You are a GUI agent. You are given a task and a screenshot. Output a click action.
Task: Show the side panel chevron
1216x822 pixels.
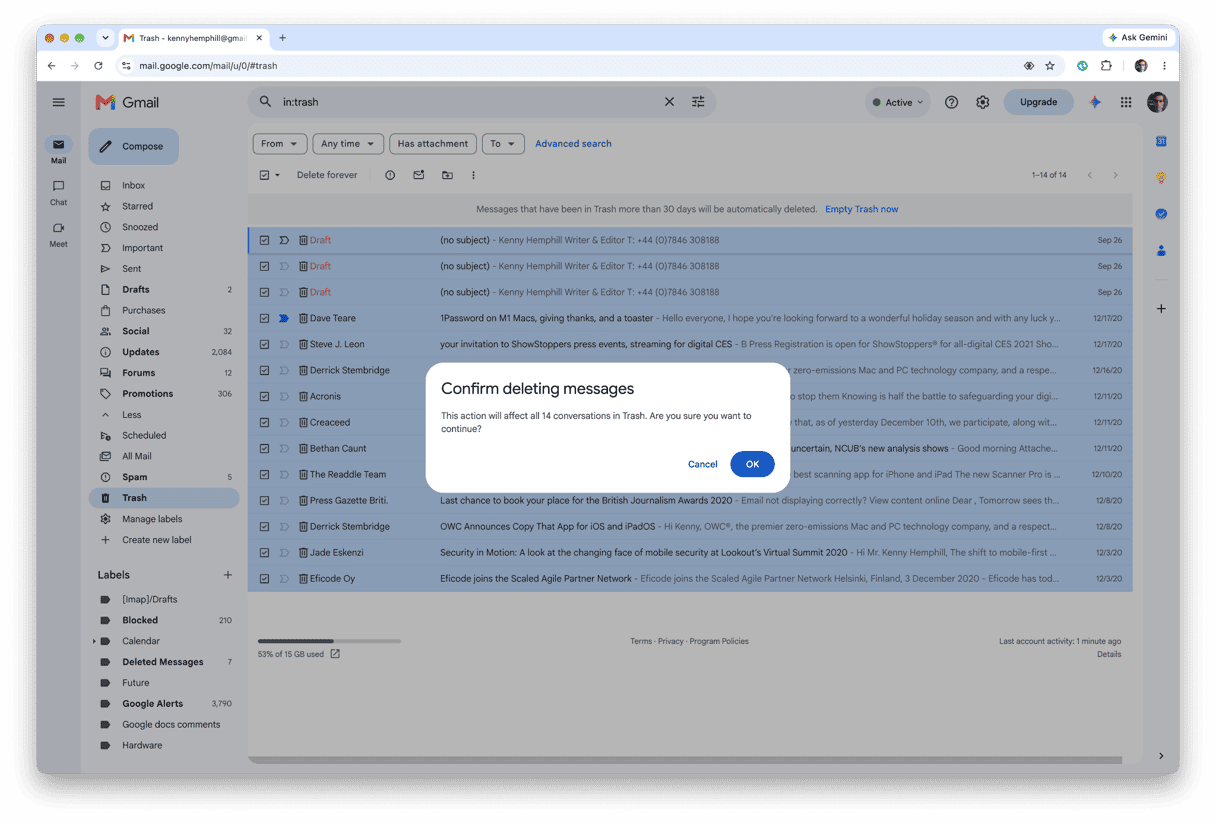point(1161,756)
